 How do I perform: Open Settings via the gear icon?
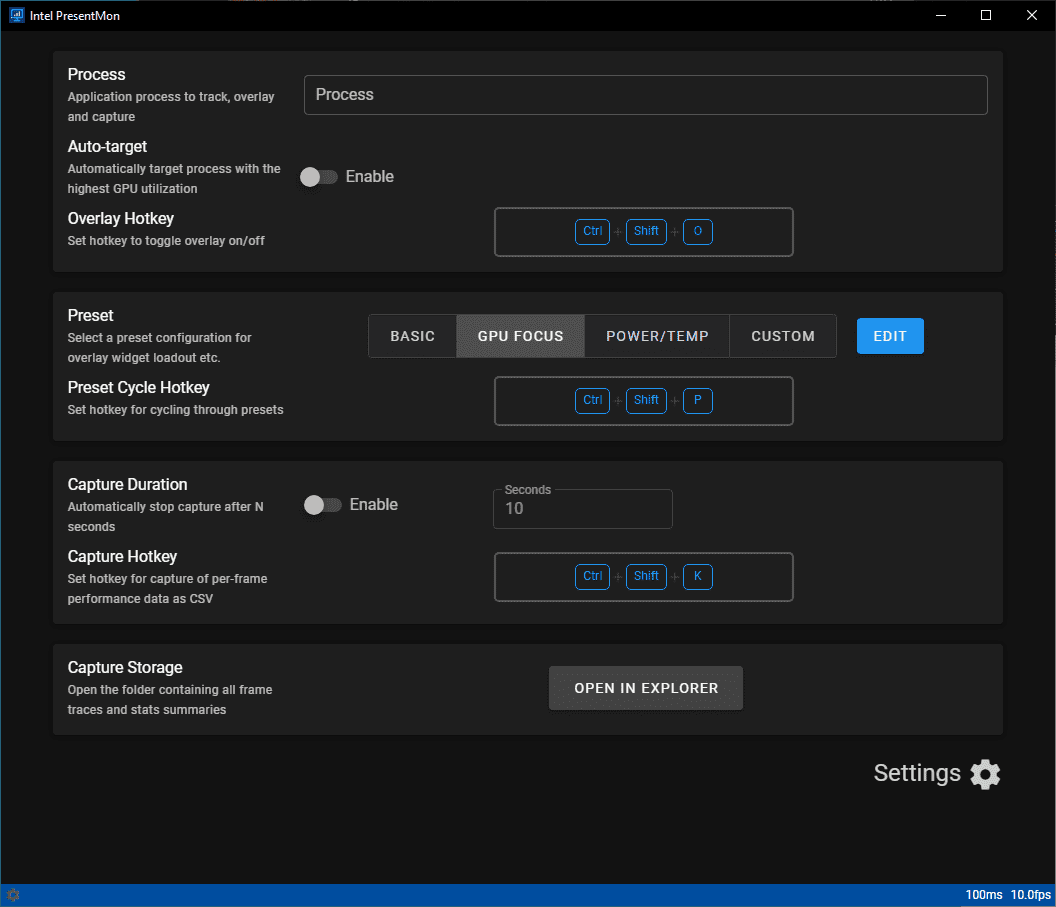click(x=985, y=774)
